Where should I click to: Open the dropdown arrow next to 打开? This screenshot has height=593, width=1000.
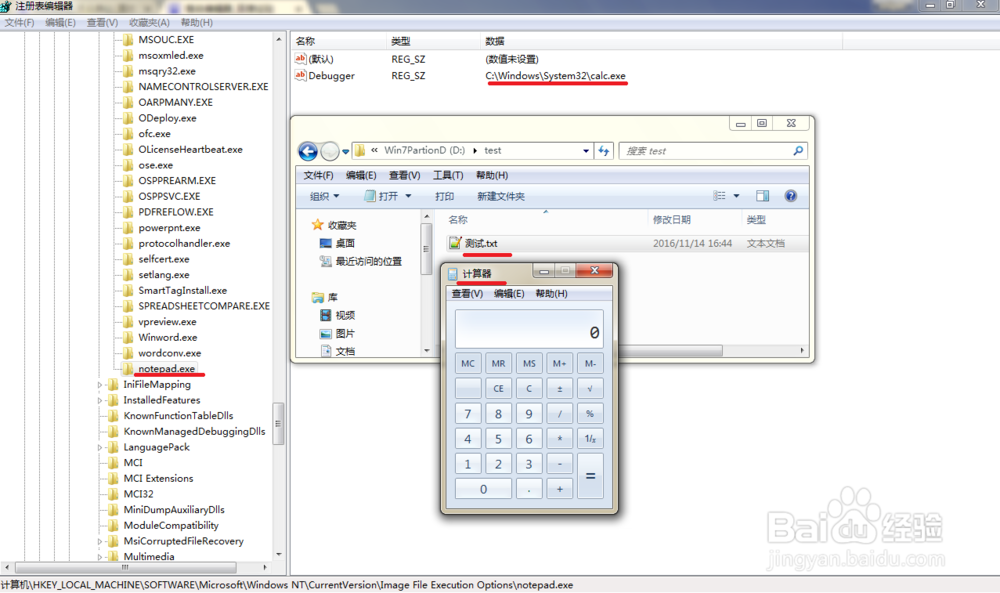coord(408,196)
